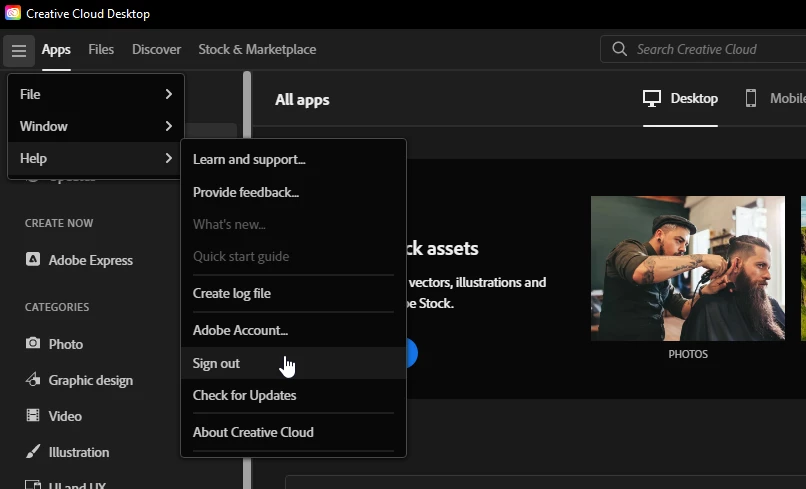Open the Discover tab
The height and width of the screenshot is (489, 806).
[x=156, y=49]
